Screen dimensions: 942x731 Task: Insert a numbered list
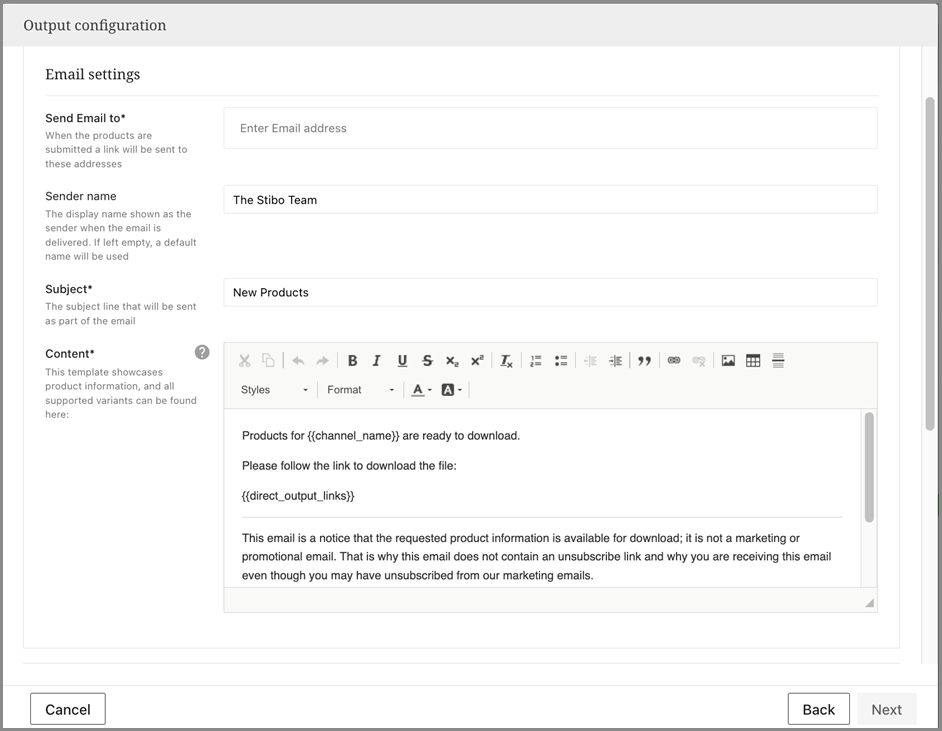(536, 361)
